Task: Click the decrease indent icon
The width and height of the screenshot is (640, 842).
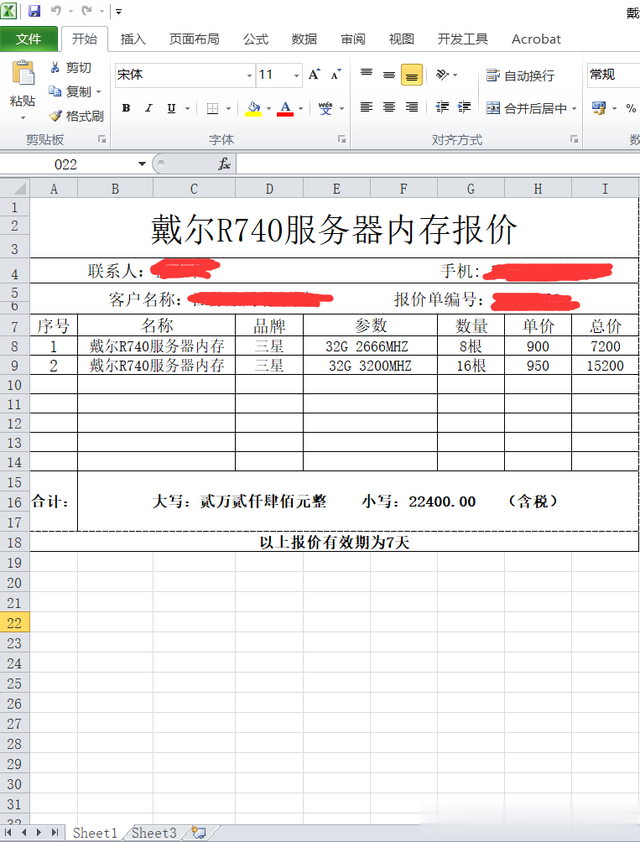Action: pyautogui.click(x=442, y=107)
